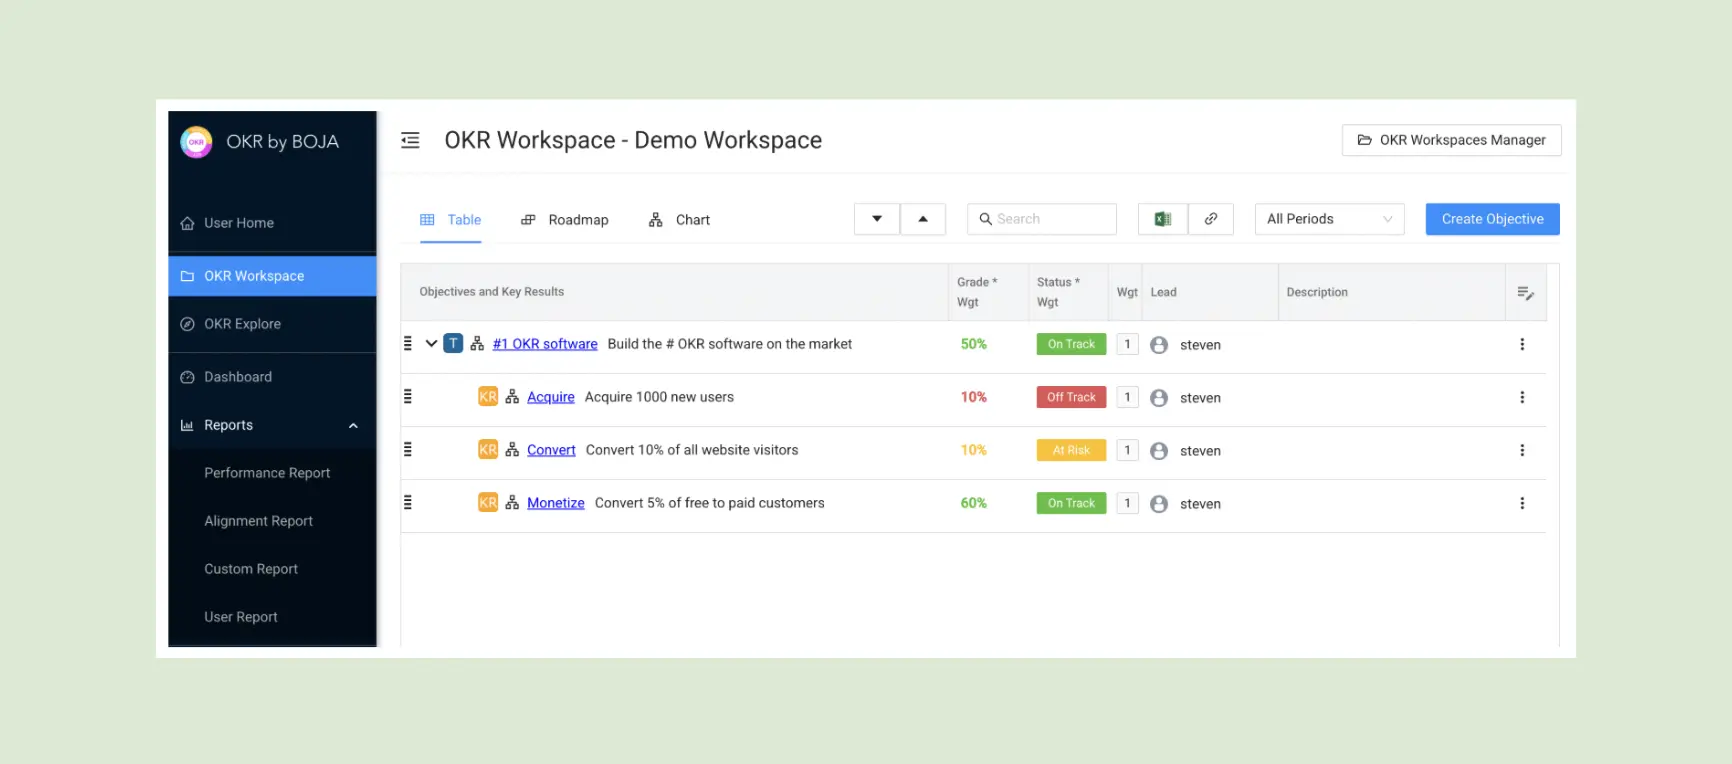Open Dashboard in sidebar
The width and height of the screenshot is (1732, 764).
point(272,377)
